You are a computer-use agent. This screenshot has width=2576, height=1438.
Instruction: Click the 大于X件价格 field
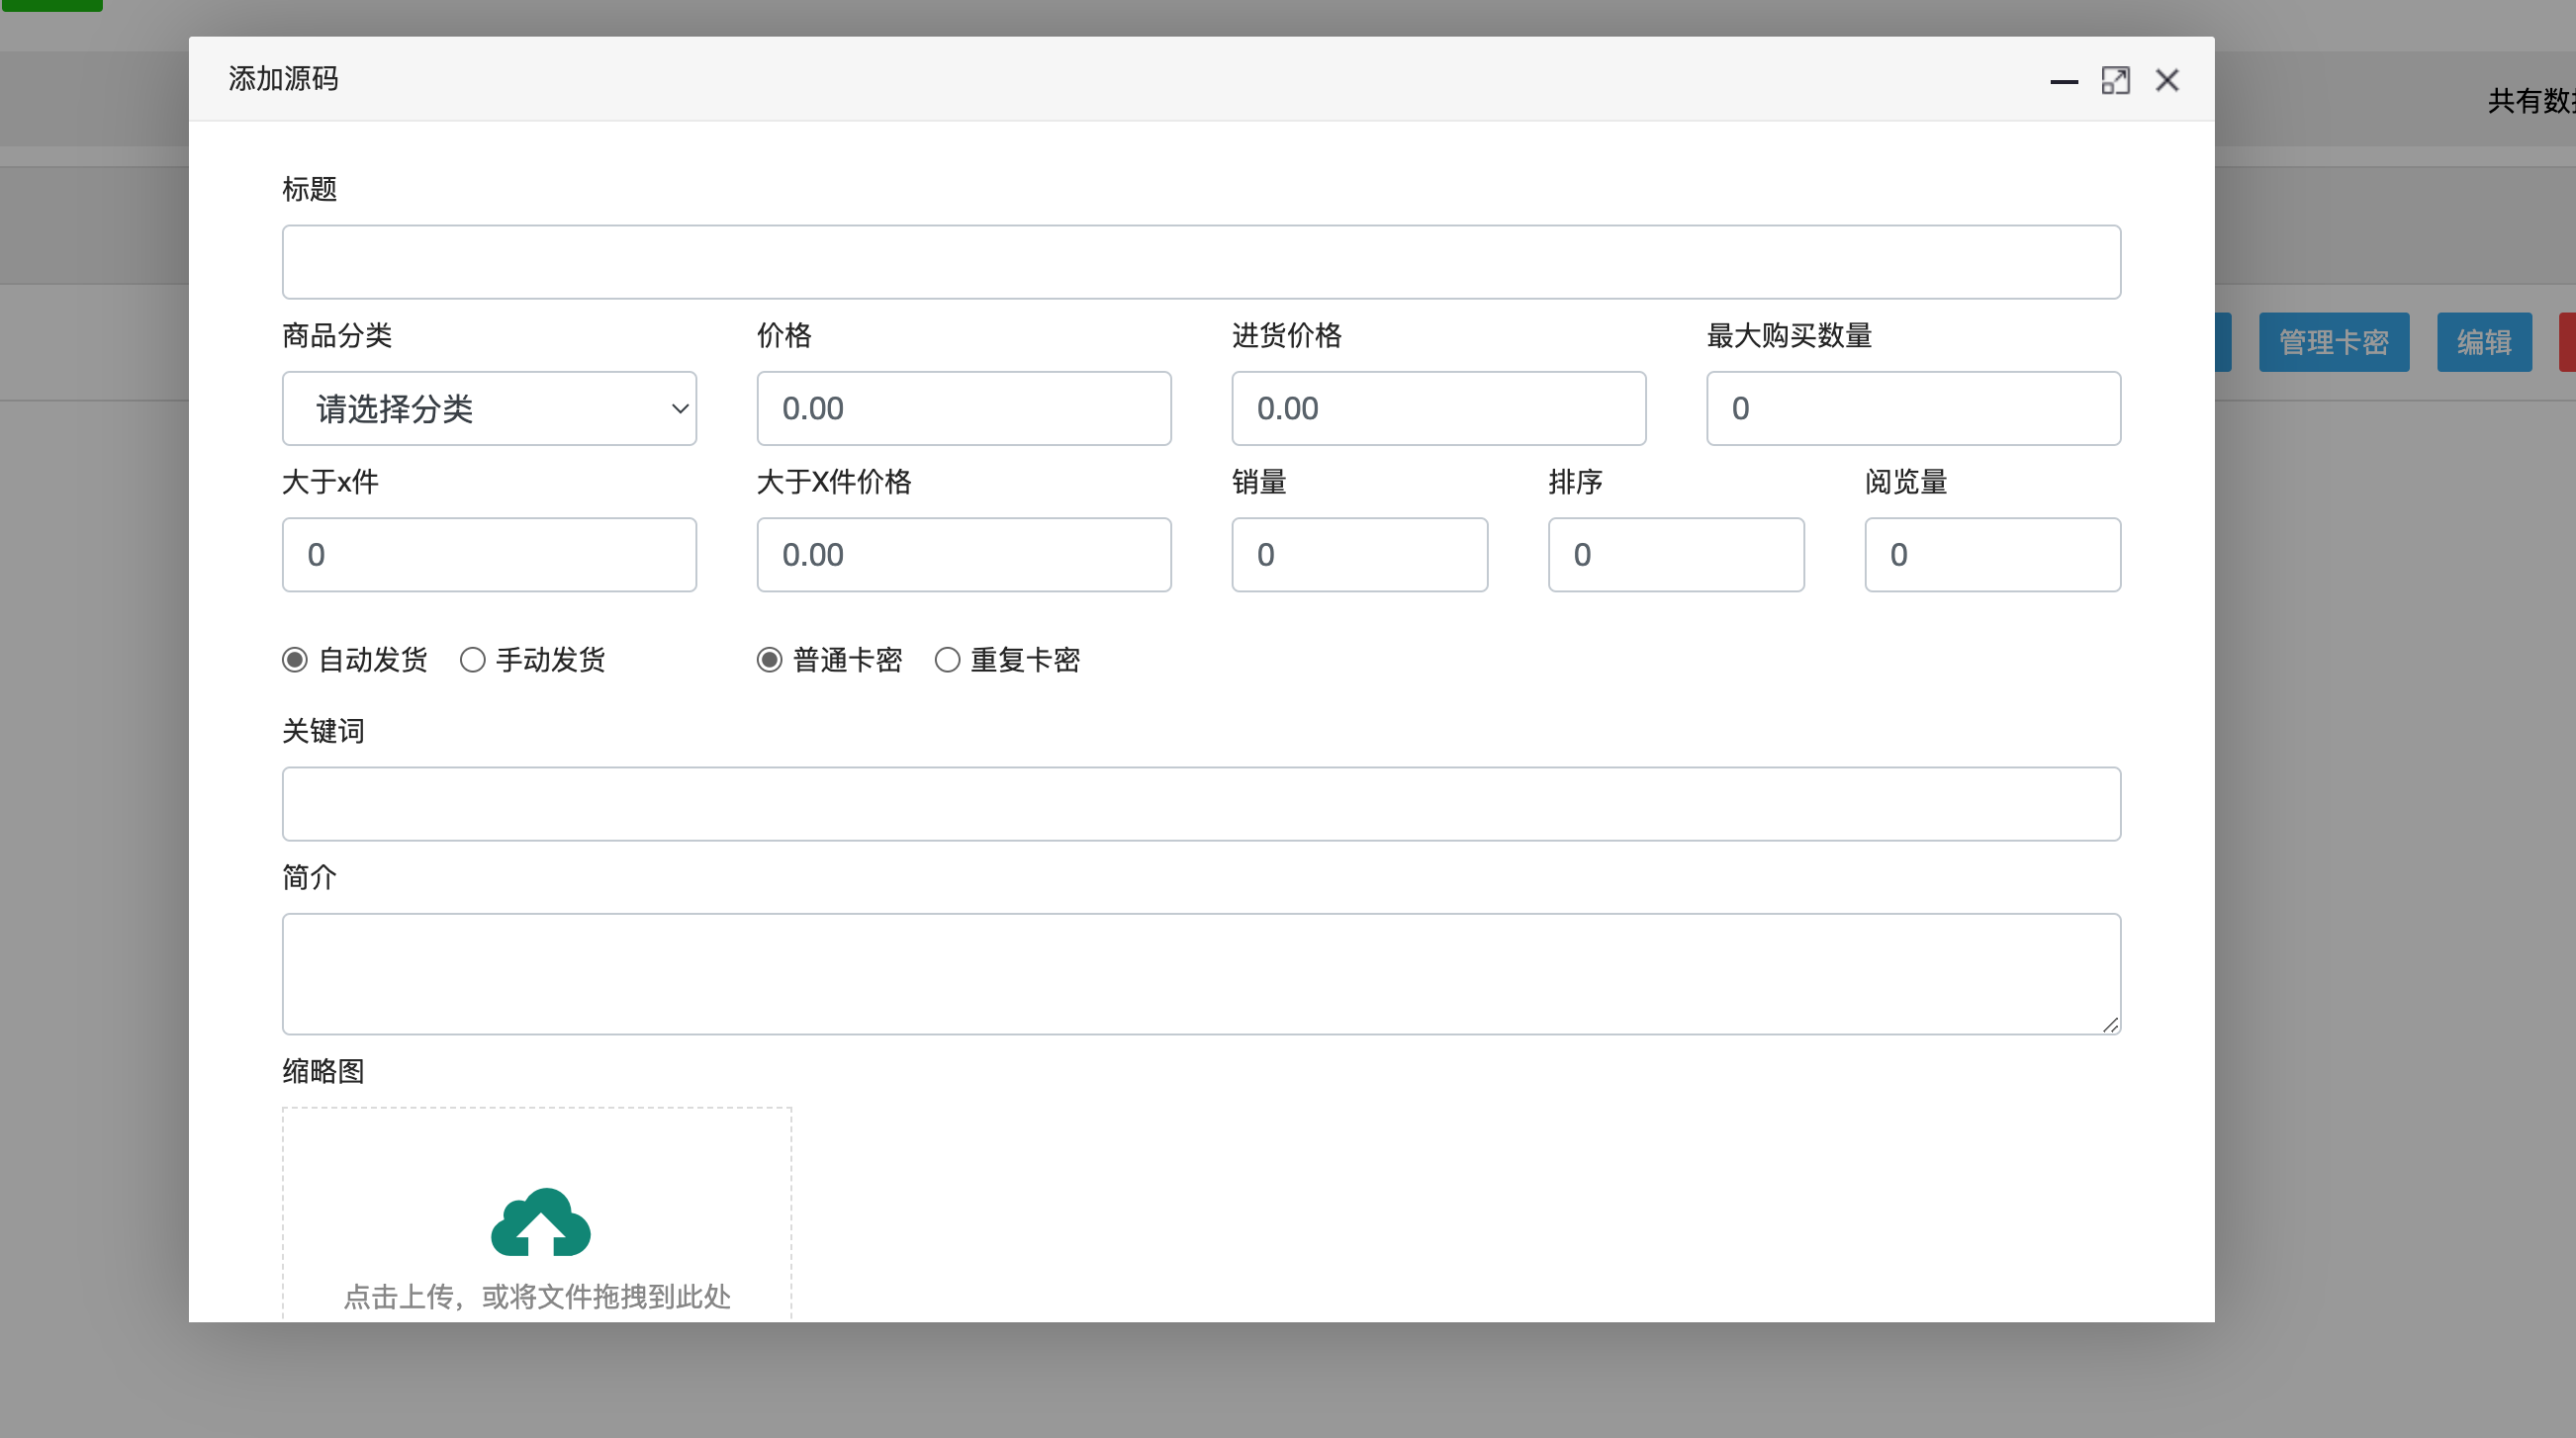click(964, 555)
